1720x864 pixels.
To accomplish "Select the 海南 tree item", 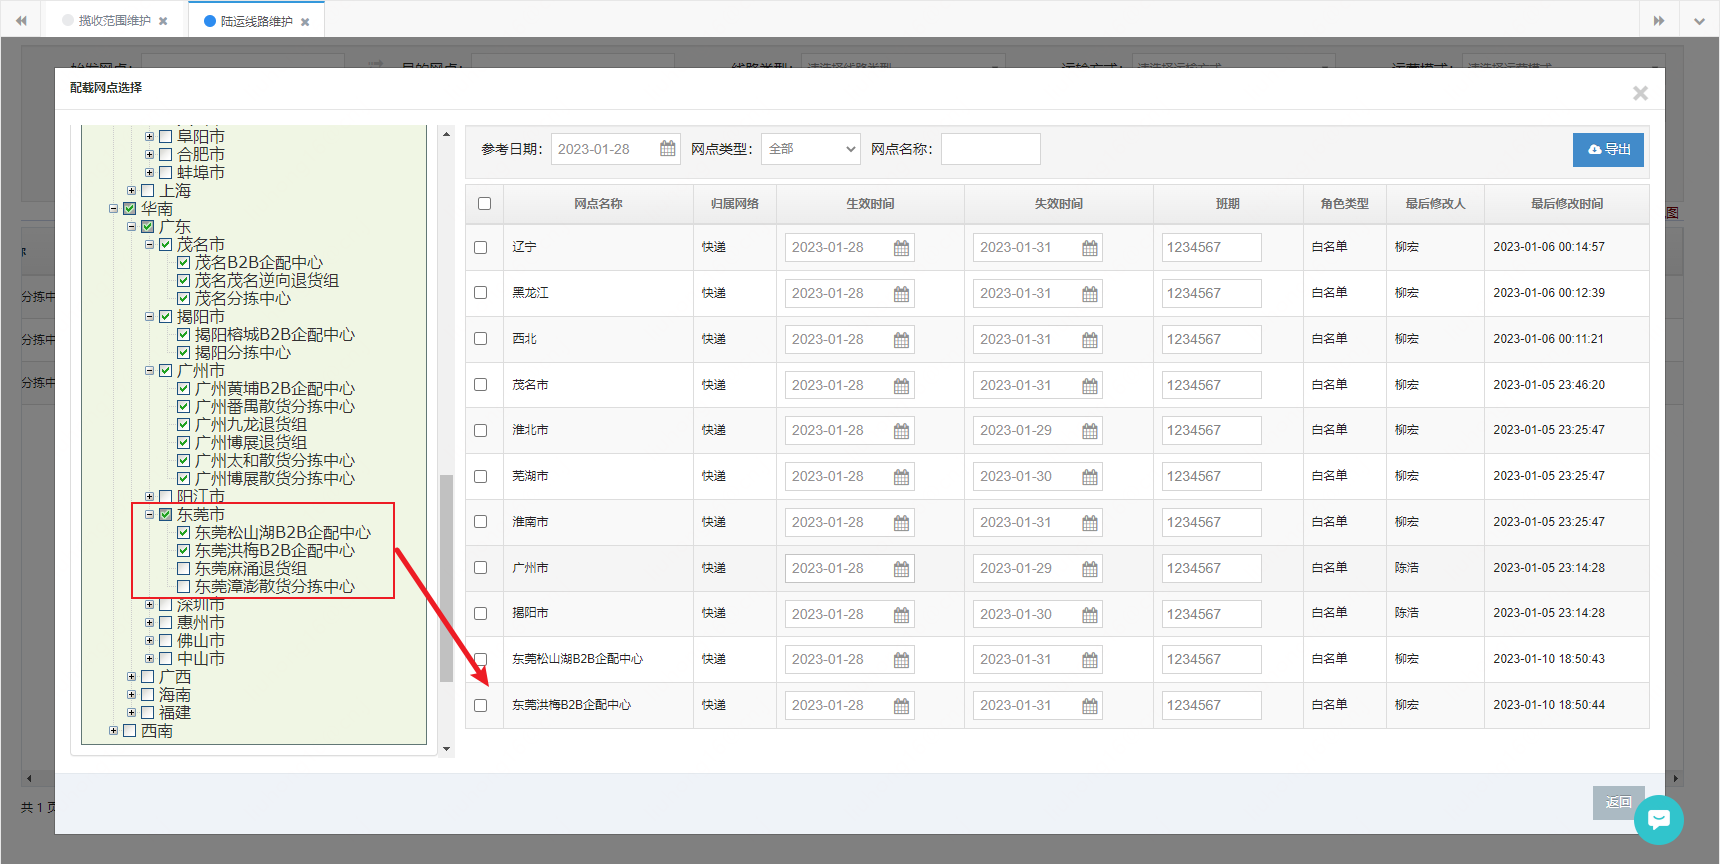I will click(175, 695).
